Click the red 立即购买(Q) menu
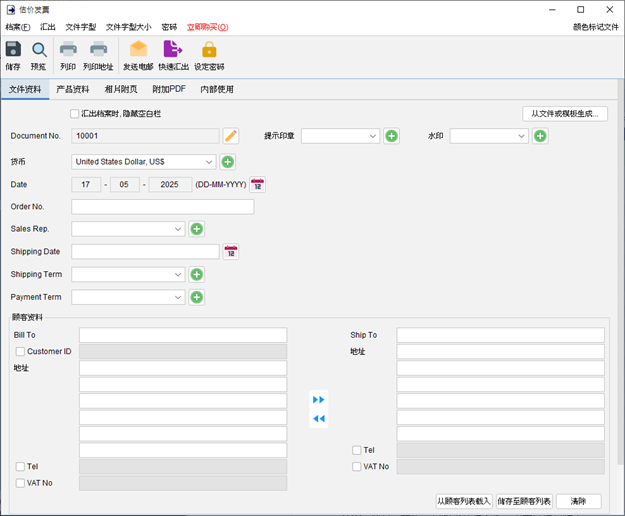The width and height of the screenshot is (625, 516). pyautogui.click(x=208, y=27)
